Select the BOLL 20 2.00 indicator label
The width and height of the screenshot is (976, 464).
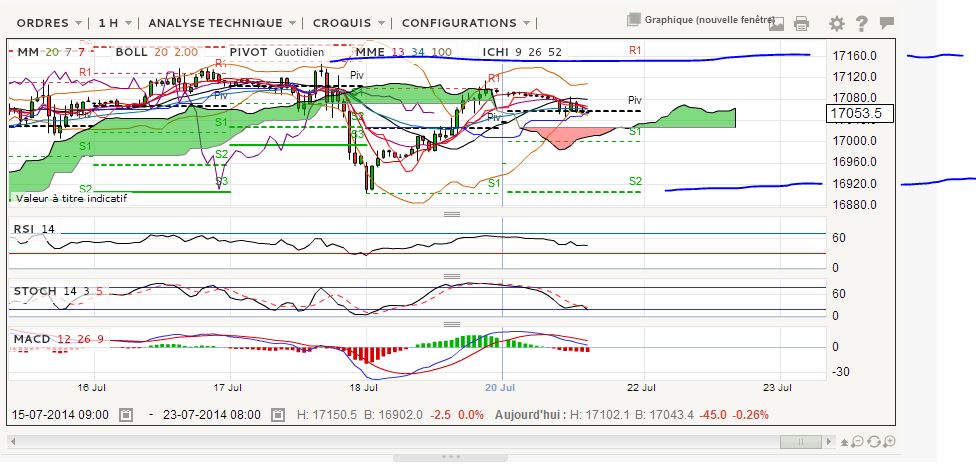[157, 52]
